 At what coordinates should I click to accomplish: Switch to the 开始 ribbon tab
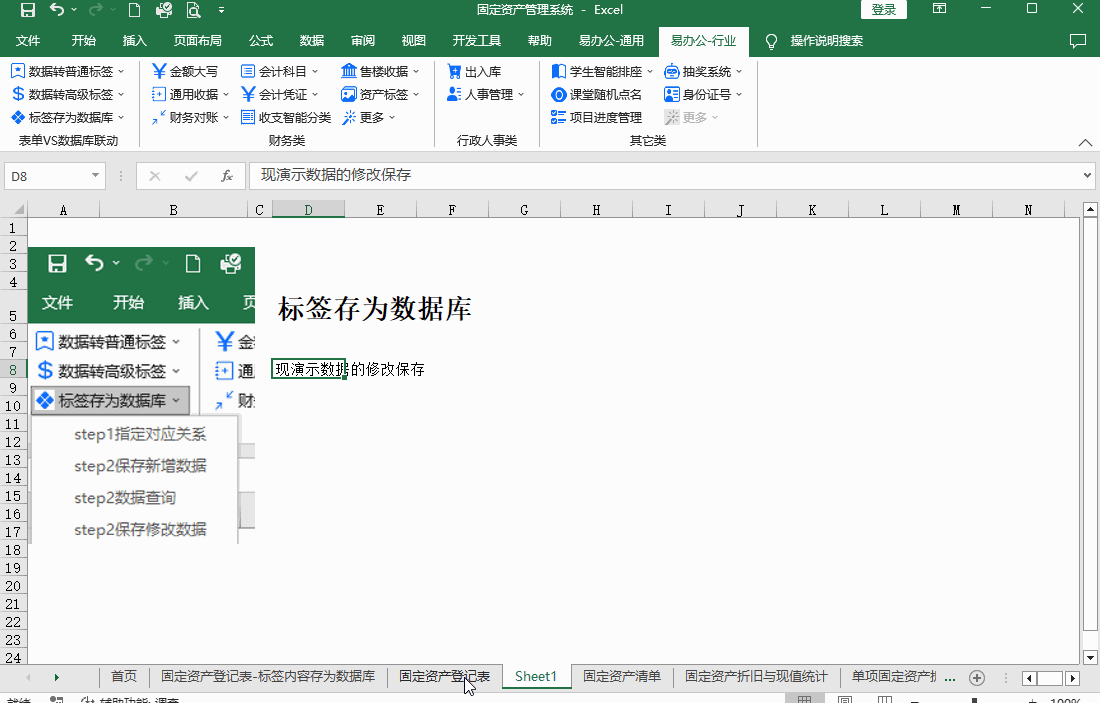tap(83, 41)
